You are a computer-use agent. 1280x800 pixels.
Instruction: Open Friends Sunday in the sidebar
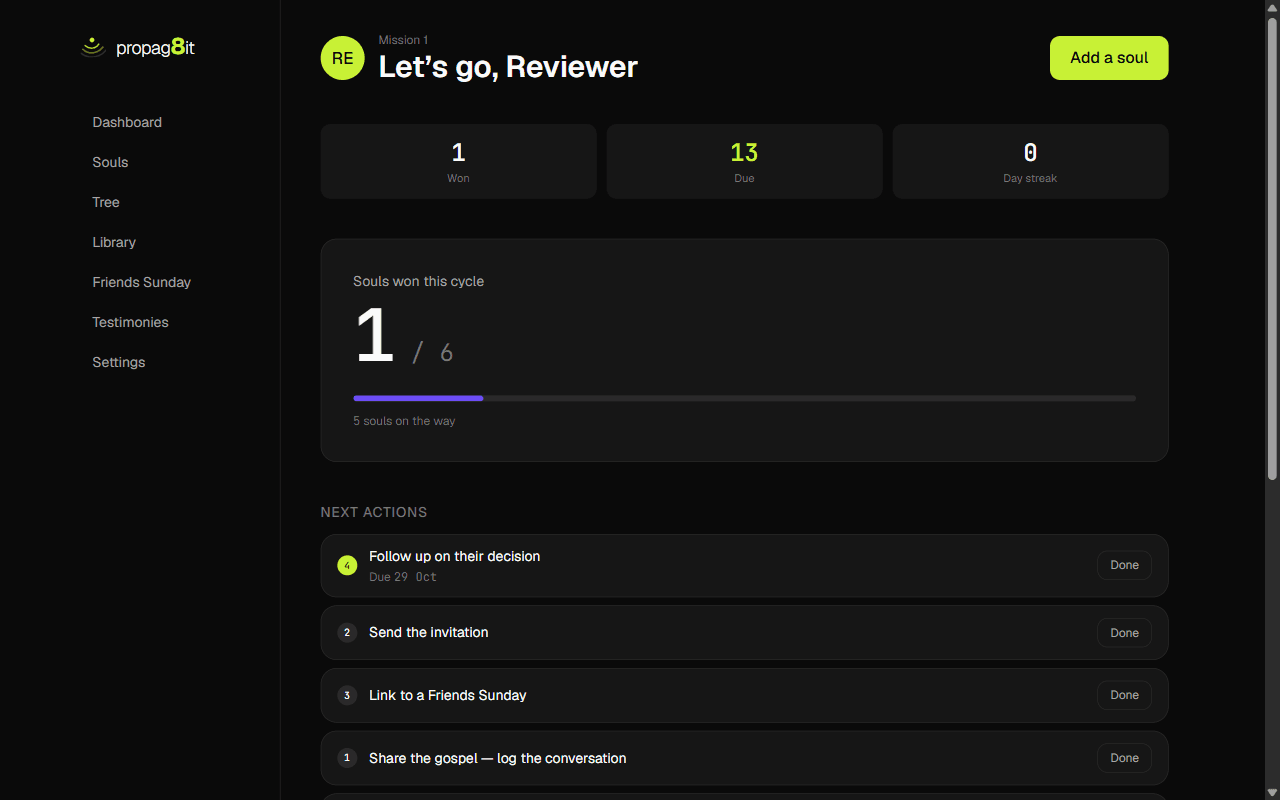click(141, 282)
